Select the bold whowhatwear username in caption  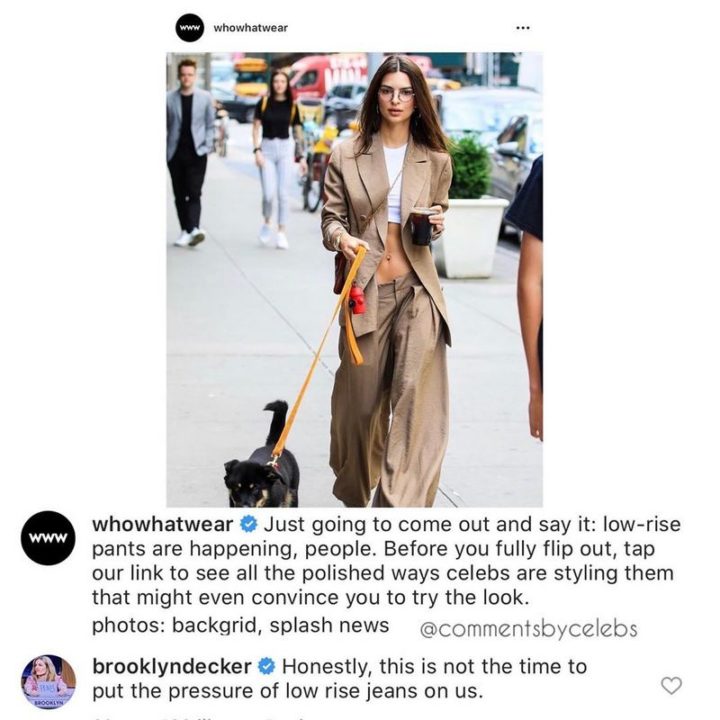[163, 524]
